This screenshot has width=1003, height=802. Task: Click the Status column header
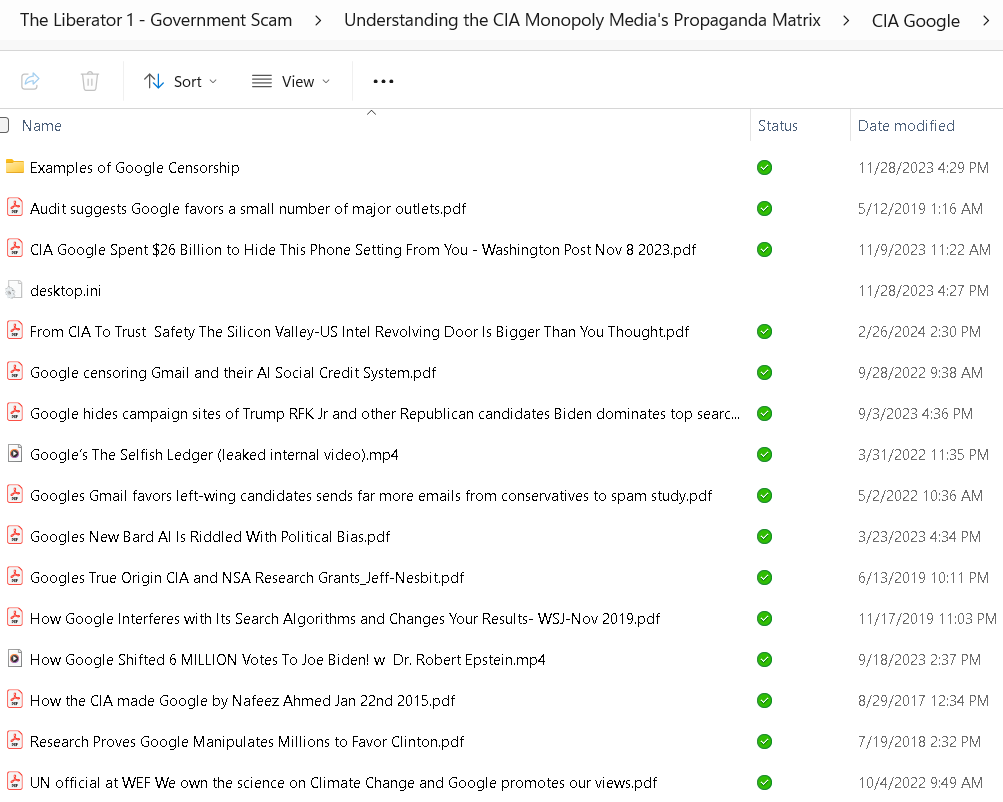point(778,126)
